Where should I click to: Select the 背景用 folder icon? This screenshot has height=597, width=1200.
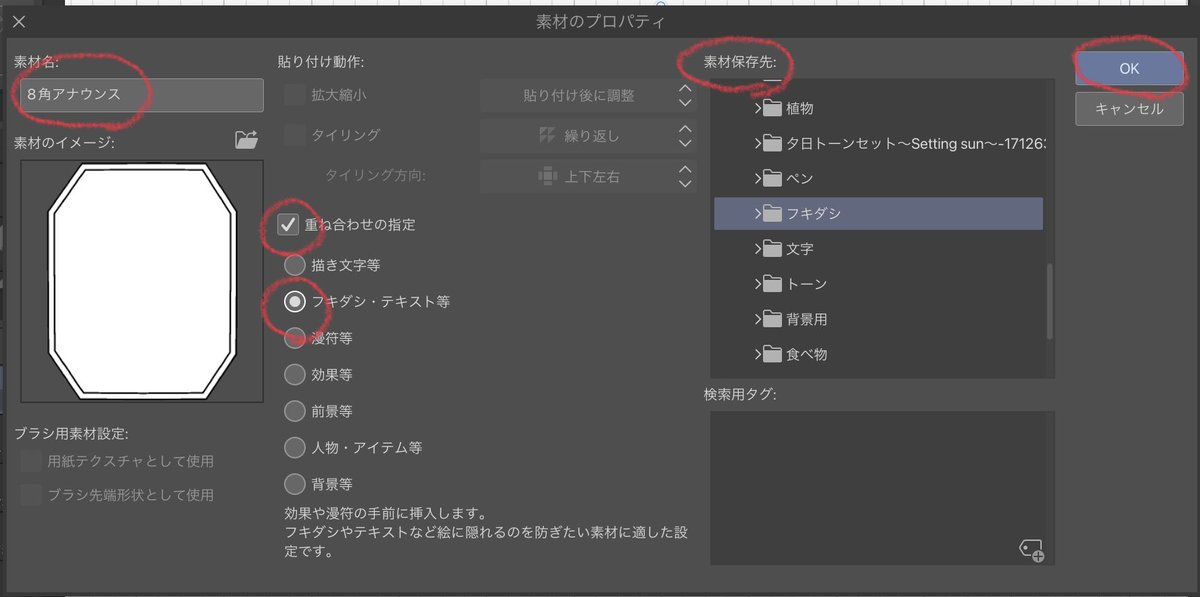tap(771, 319)
